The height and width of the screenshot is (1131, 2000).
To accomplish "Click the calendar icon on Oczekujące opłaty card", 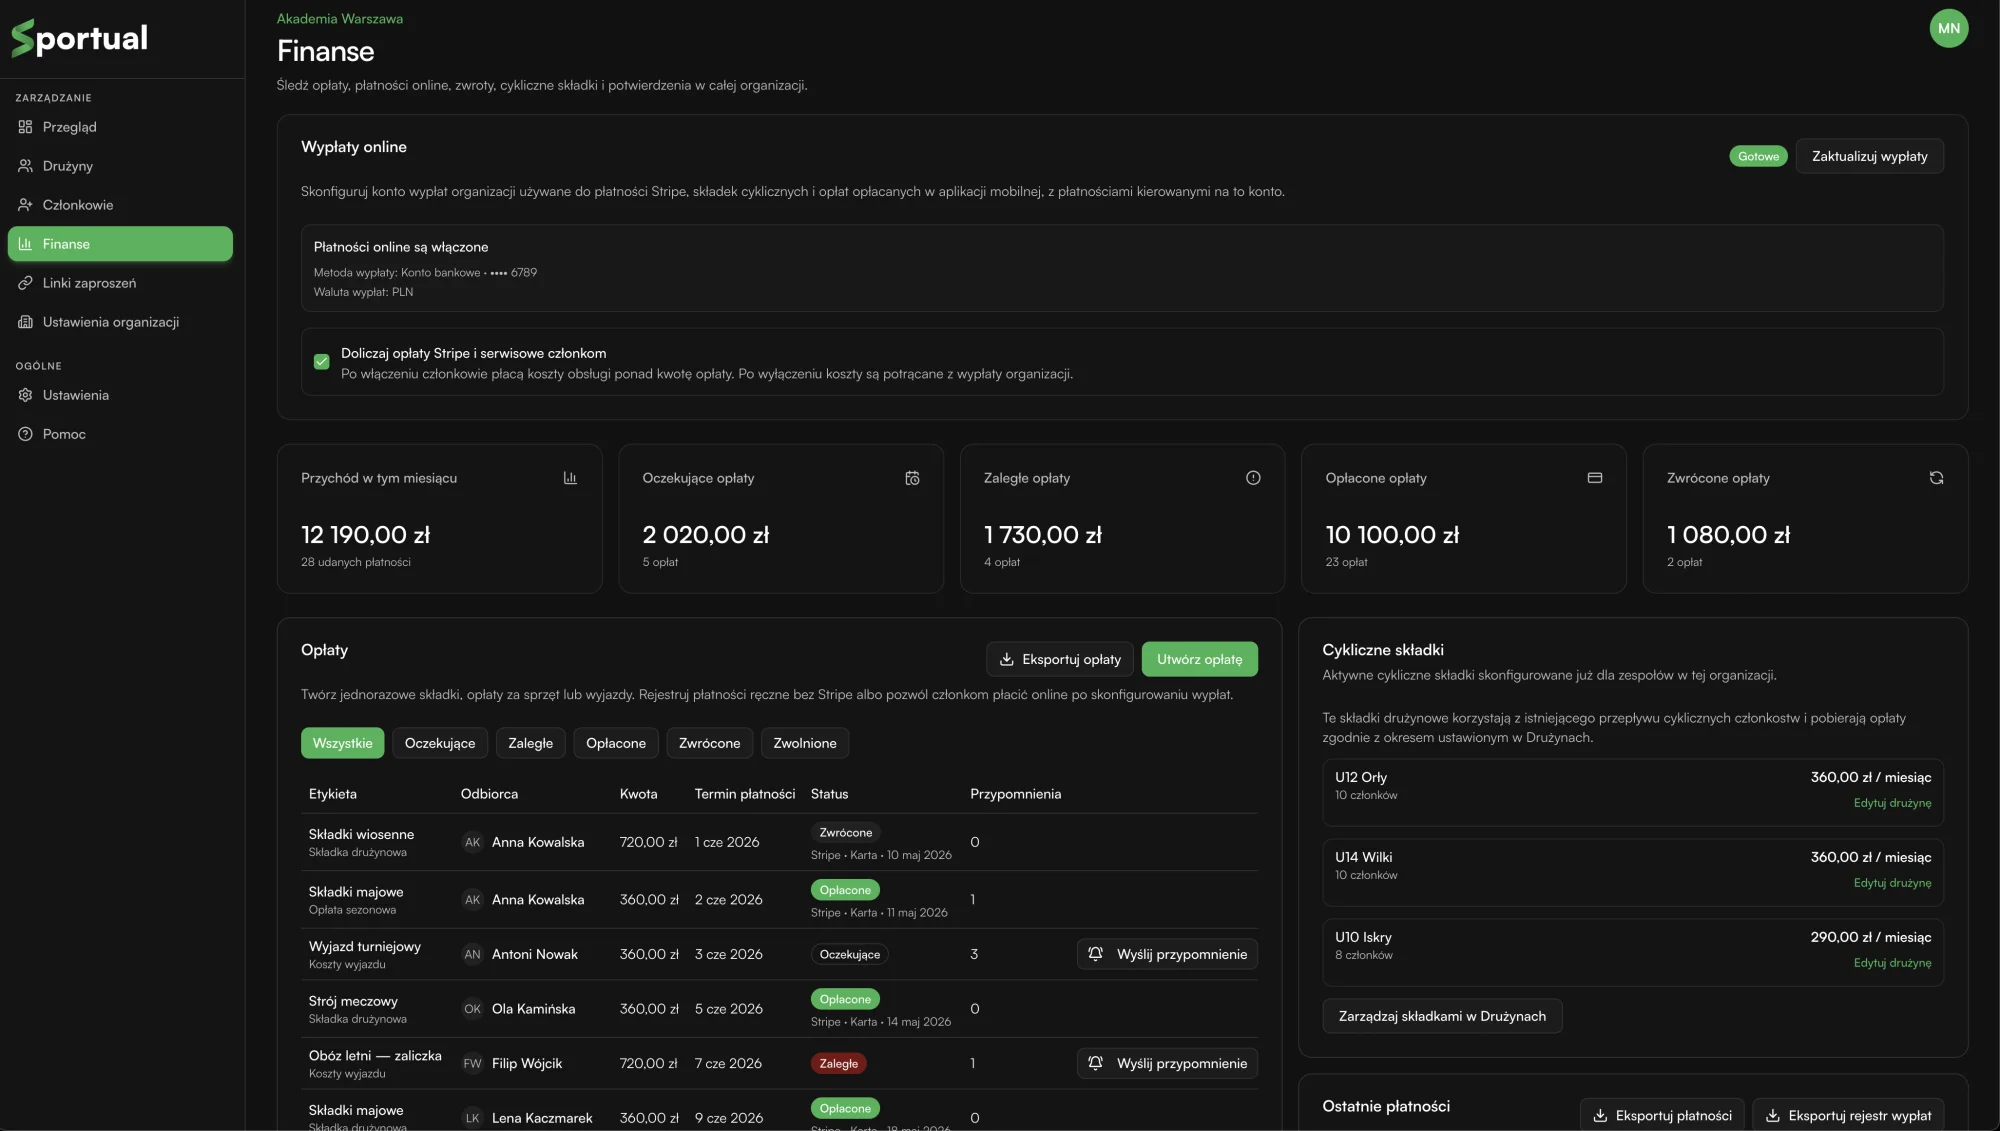I will point(912,478).
